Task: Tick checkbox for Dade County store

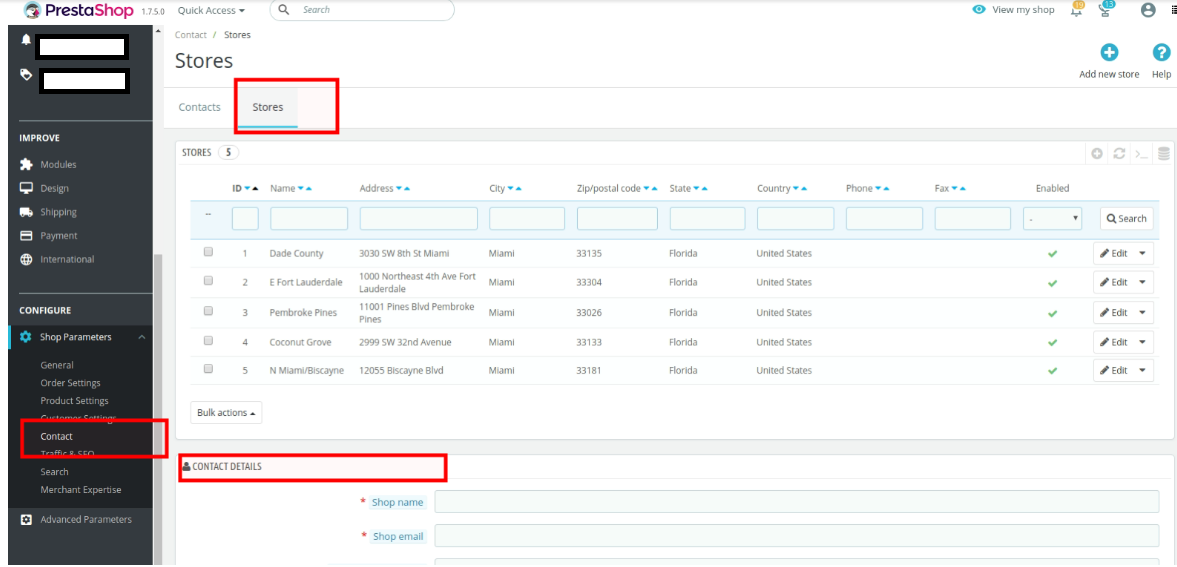Action: [x=209, y=252]
